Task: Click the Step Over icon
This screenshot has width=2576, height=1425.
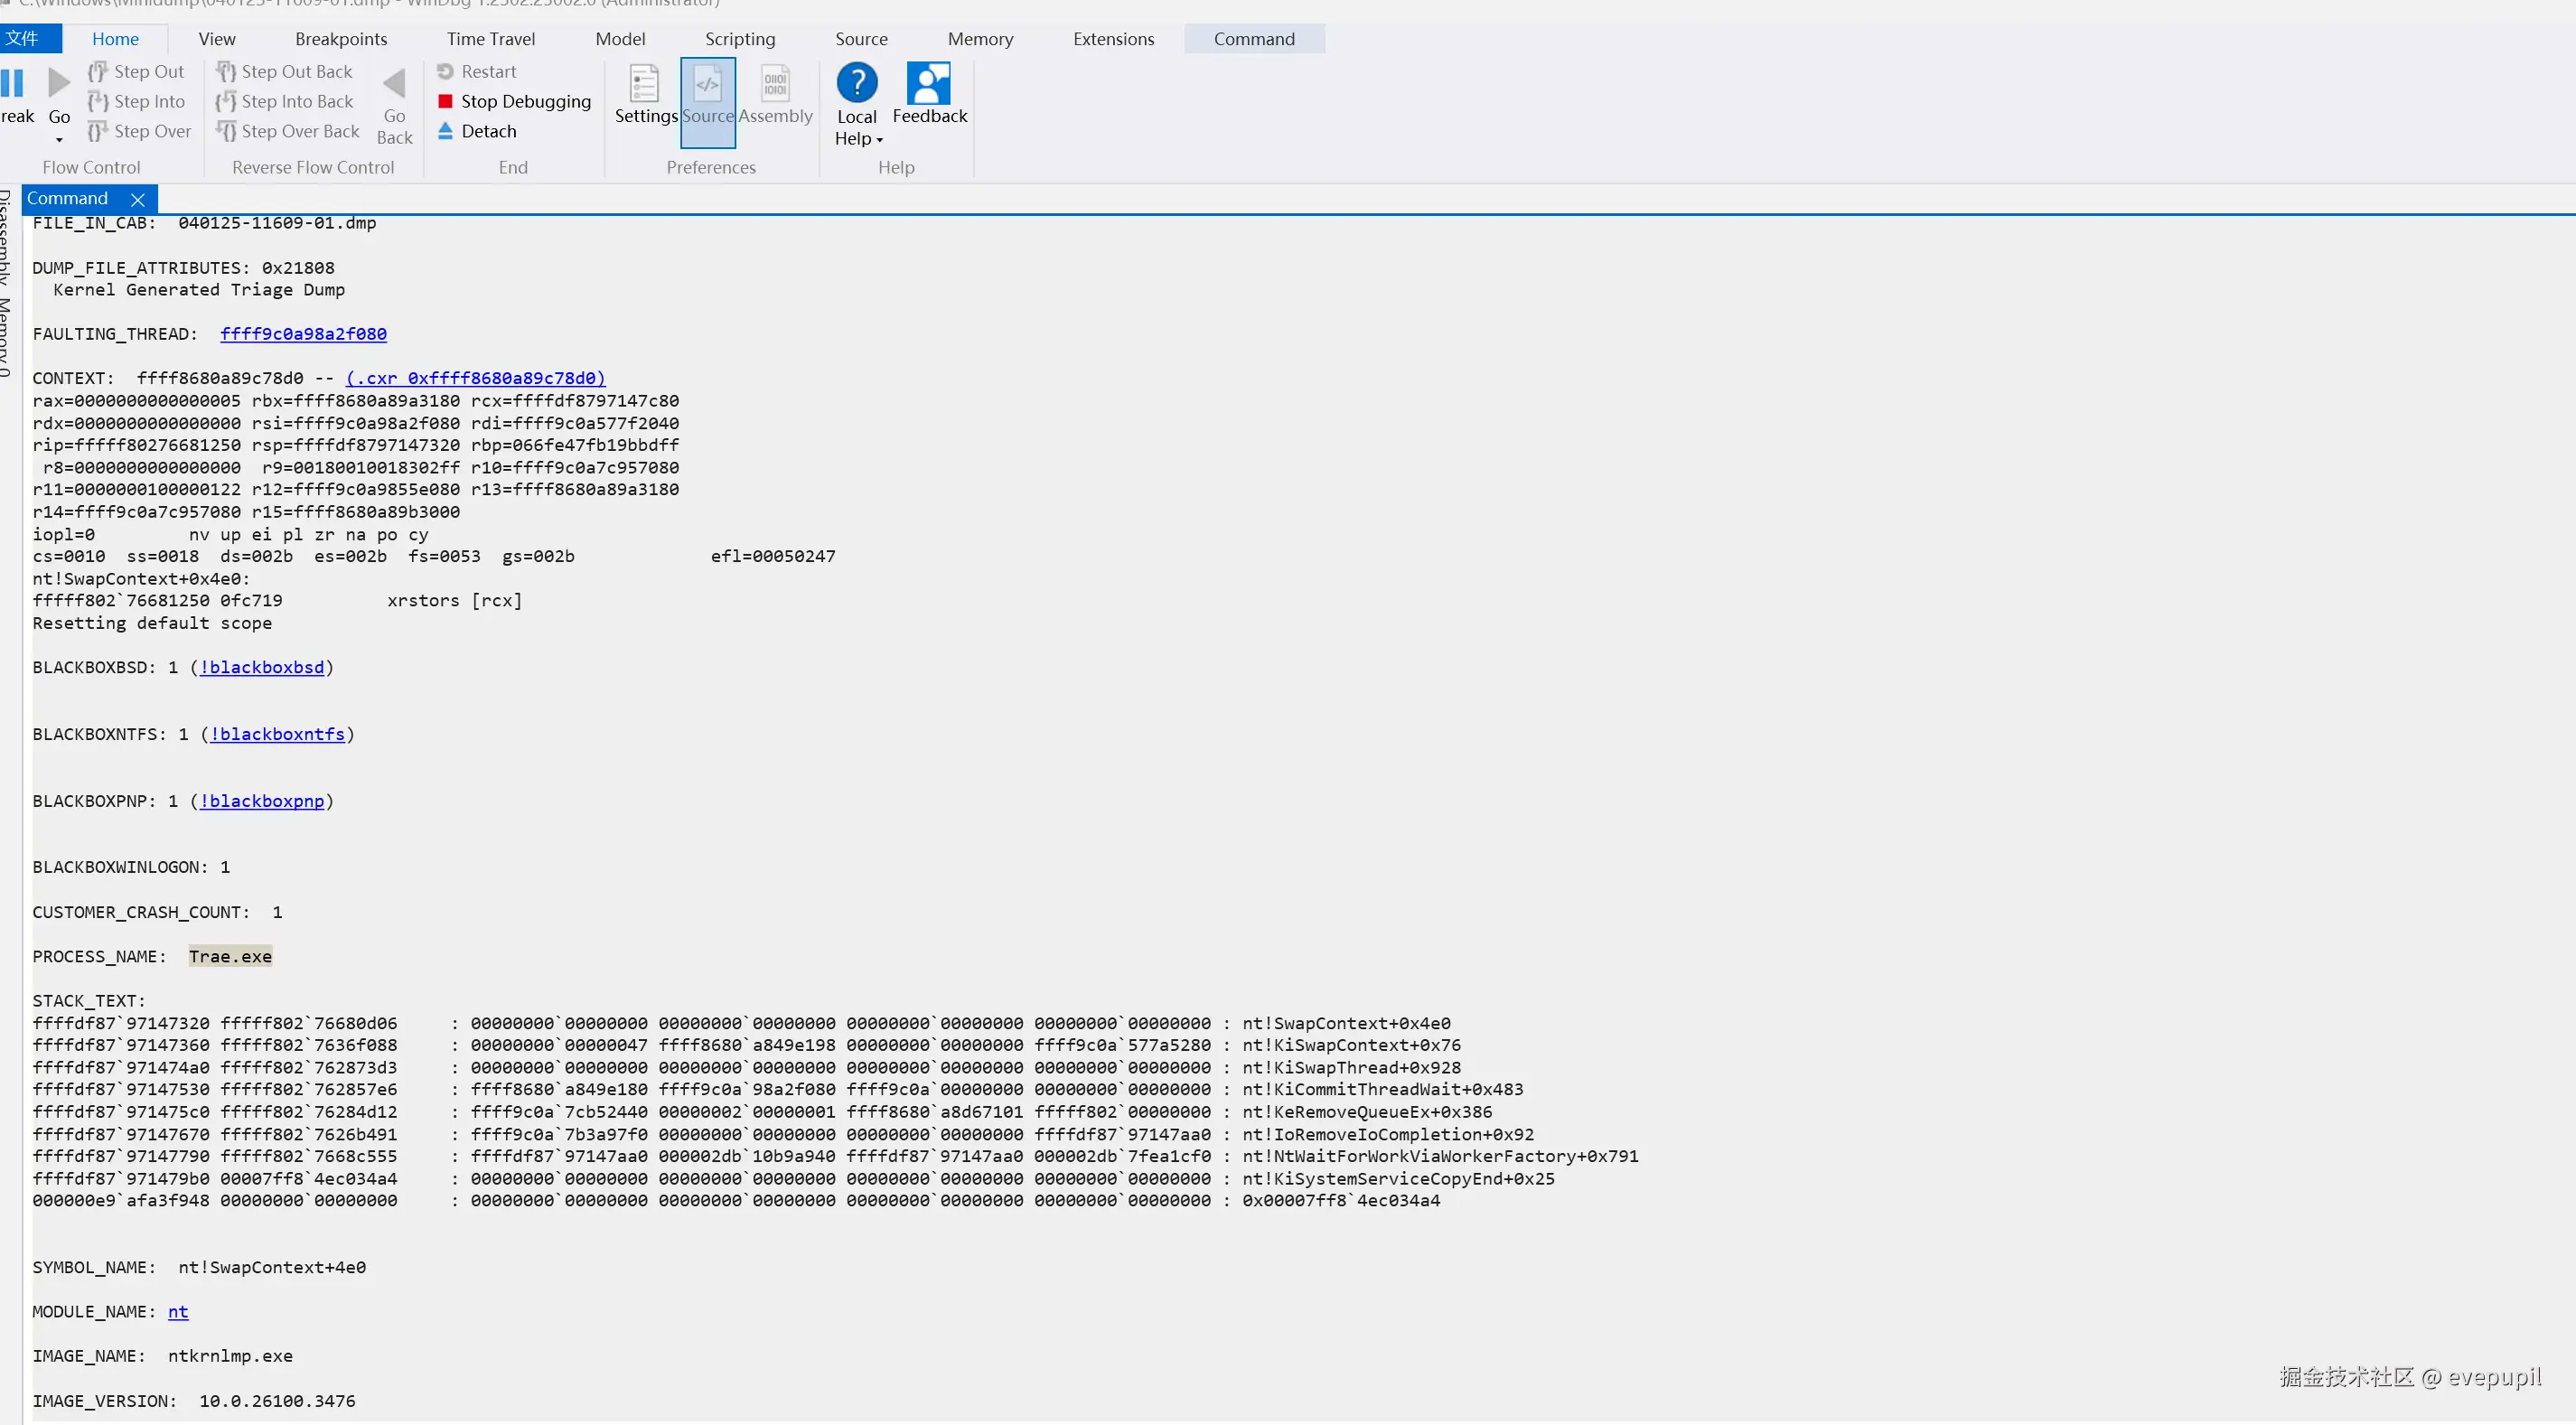Action: 97,132
